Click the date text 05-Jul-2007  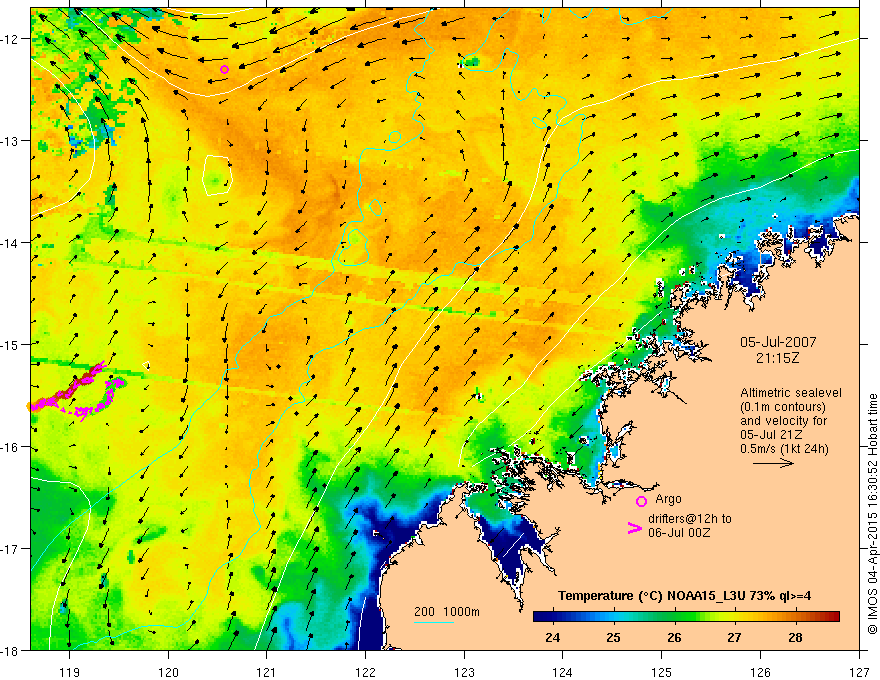pyautogui.click(x=778, y=342)
